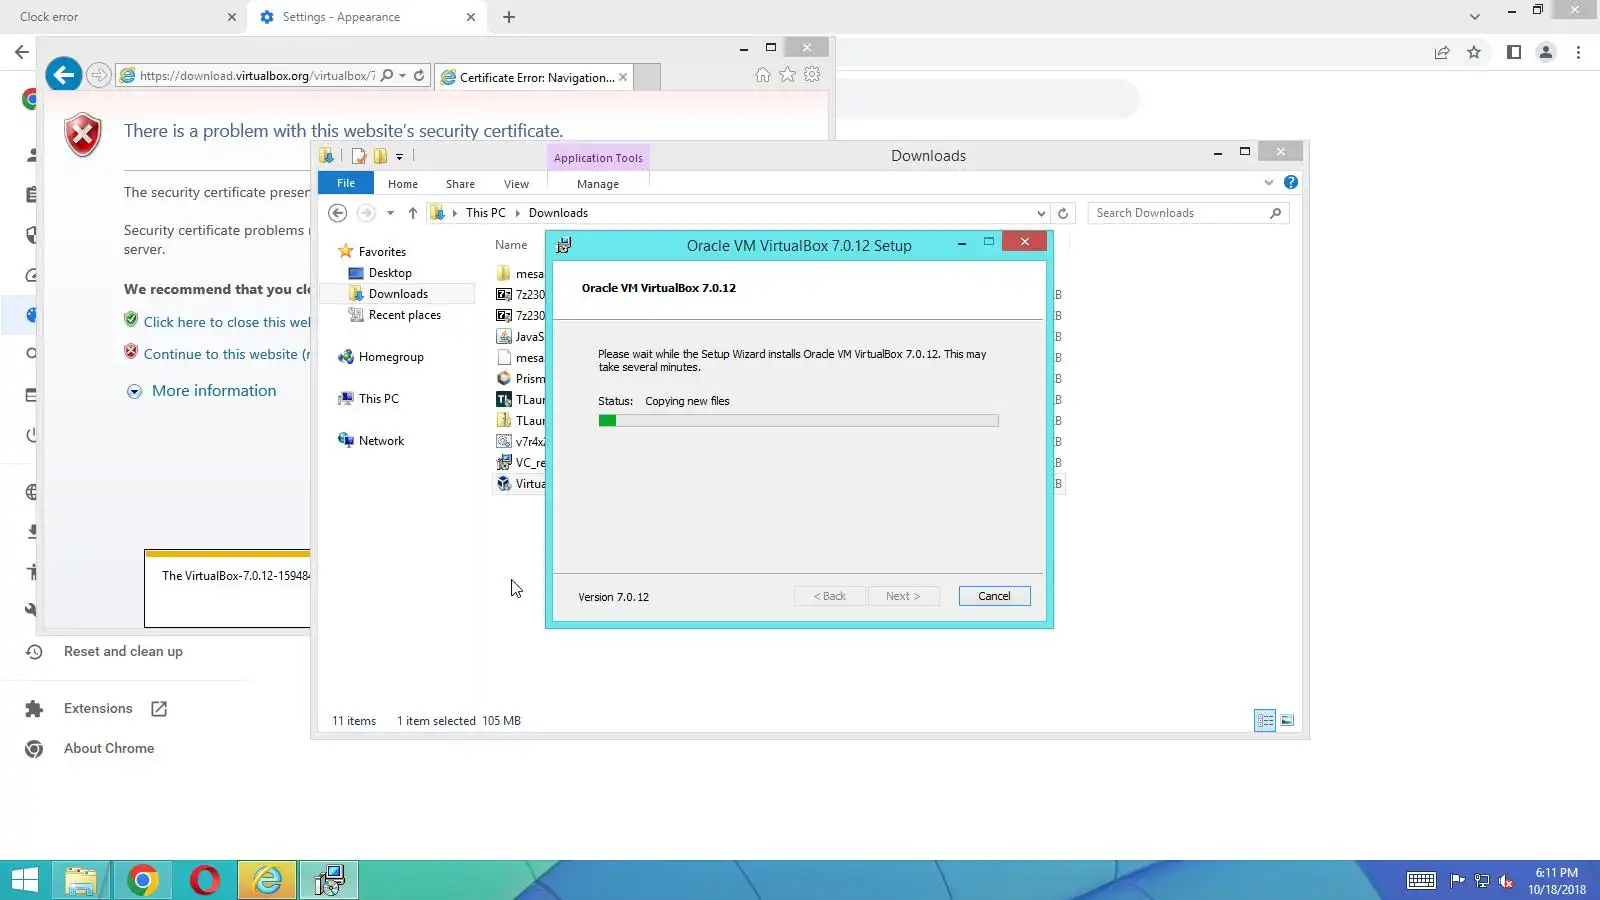Select Desktop in Explorer navigation pane
This screenshot has width=1600, height=900.
click(x=390, y=273)
